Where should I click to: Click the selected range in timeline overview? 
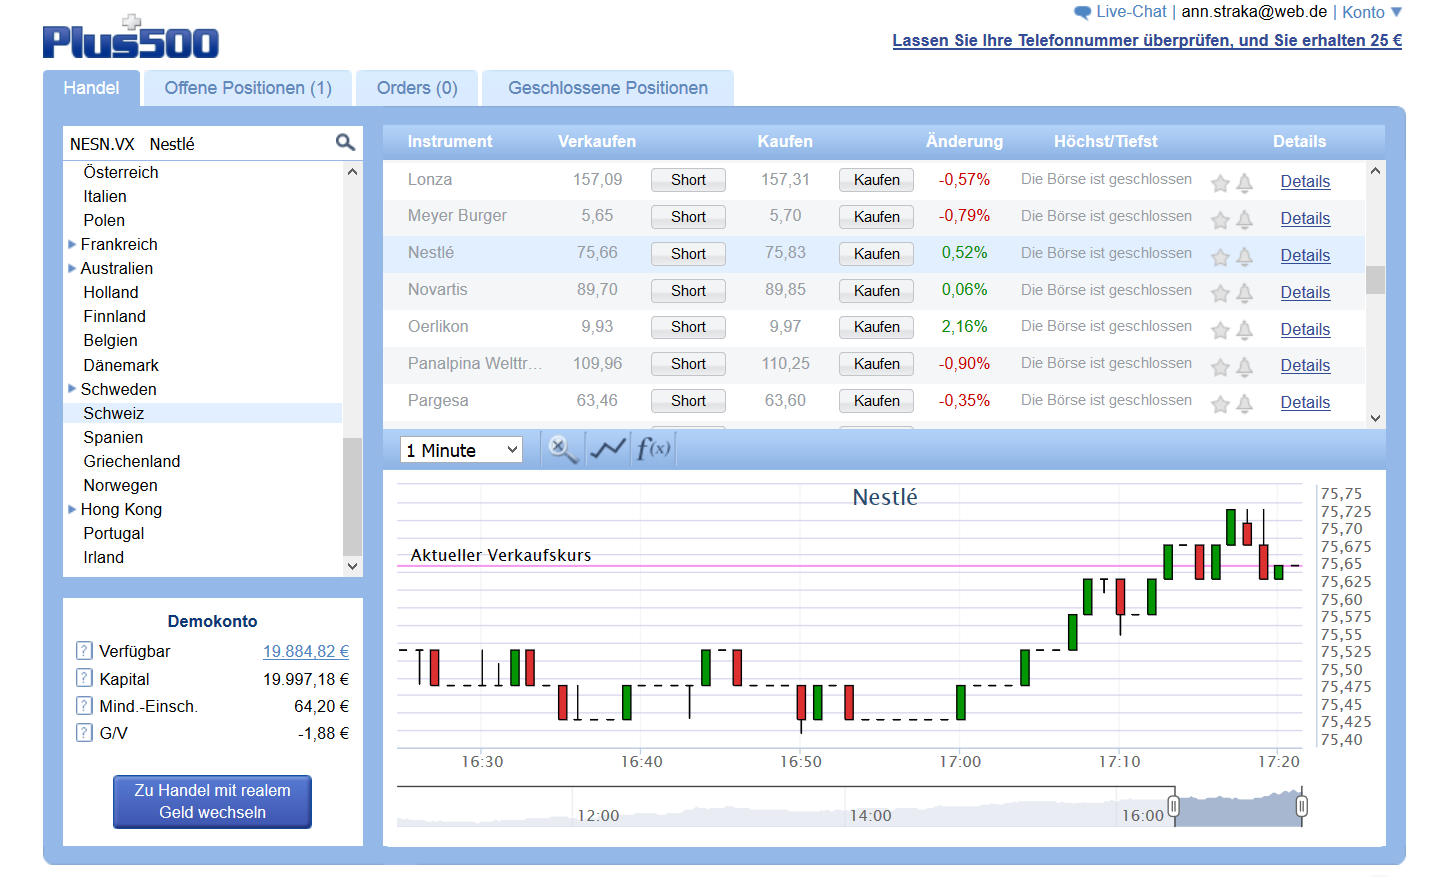click(x=1238, y=810)
